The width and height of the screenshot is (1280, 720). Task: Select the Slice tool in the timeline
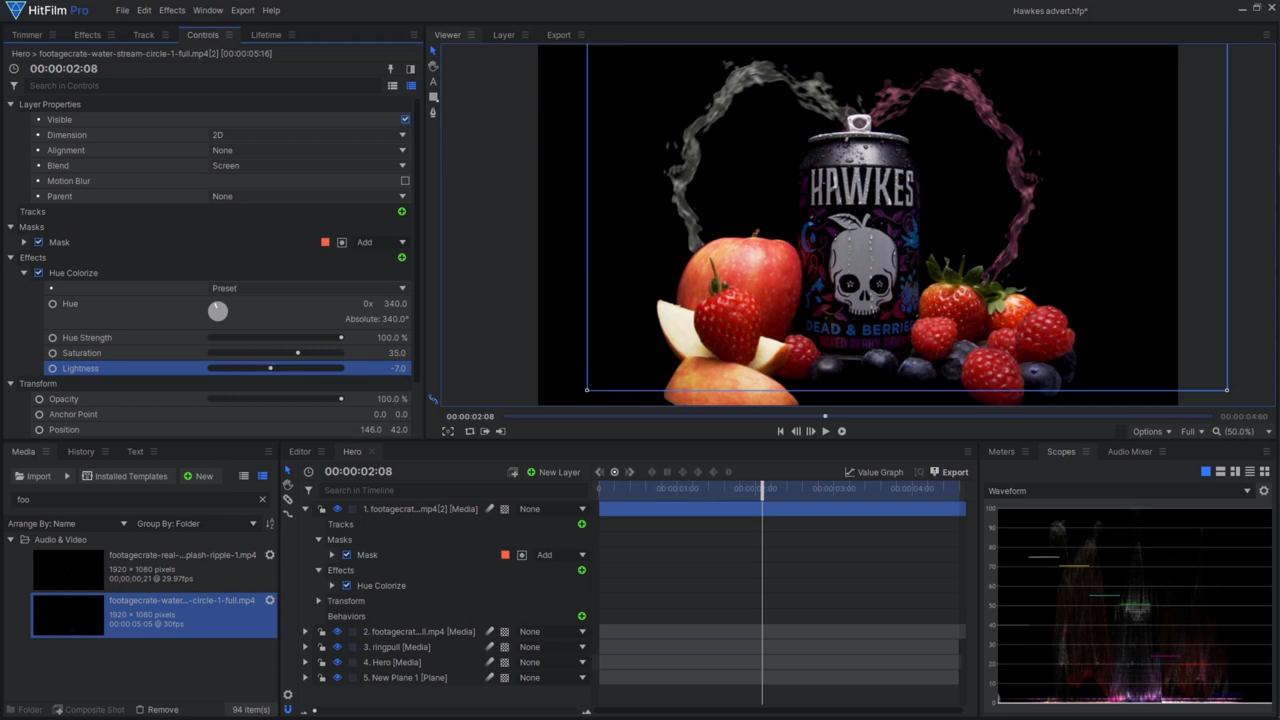pos(288,498)
